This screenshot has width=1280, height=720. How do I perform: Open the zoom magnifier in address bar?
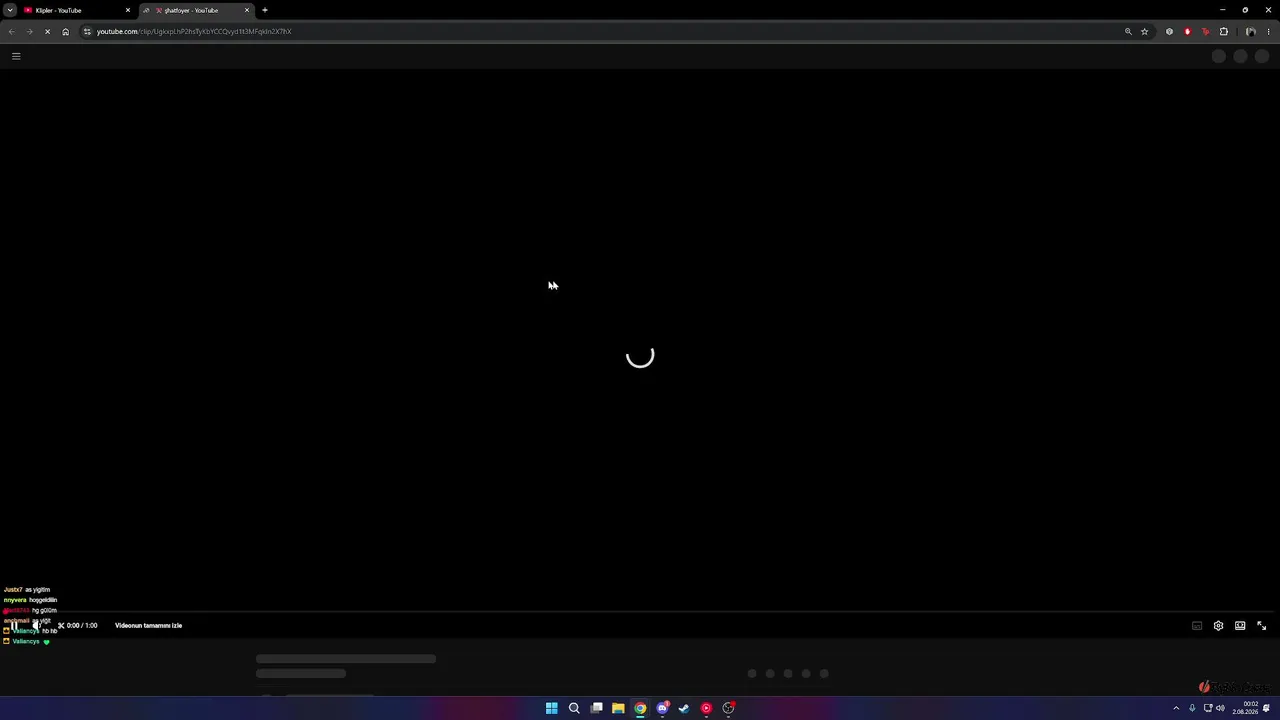1128,31
